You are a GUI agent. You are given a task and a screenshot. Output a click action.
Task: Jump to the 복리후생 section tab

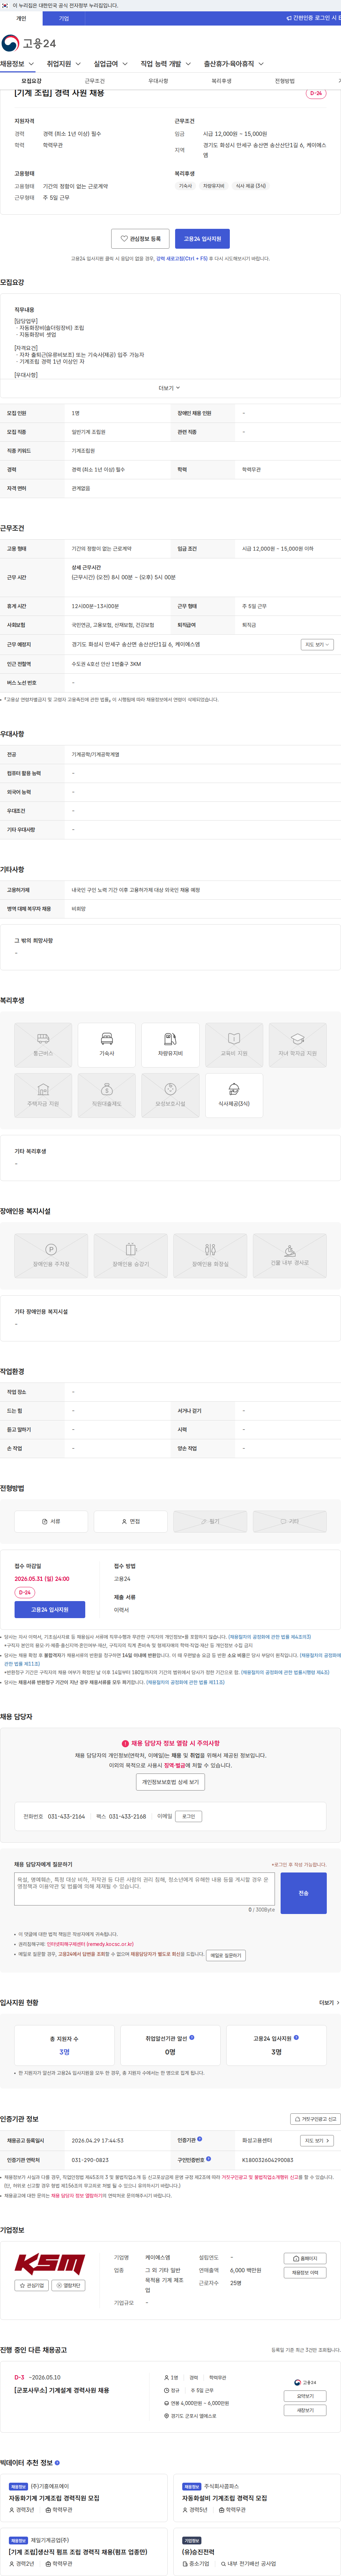tap(221, 81)
